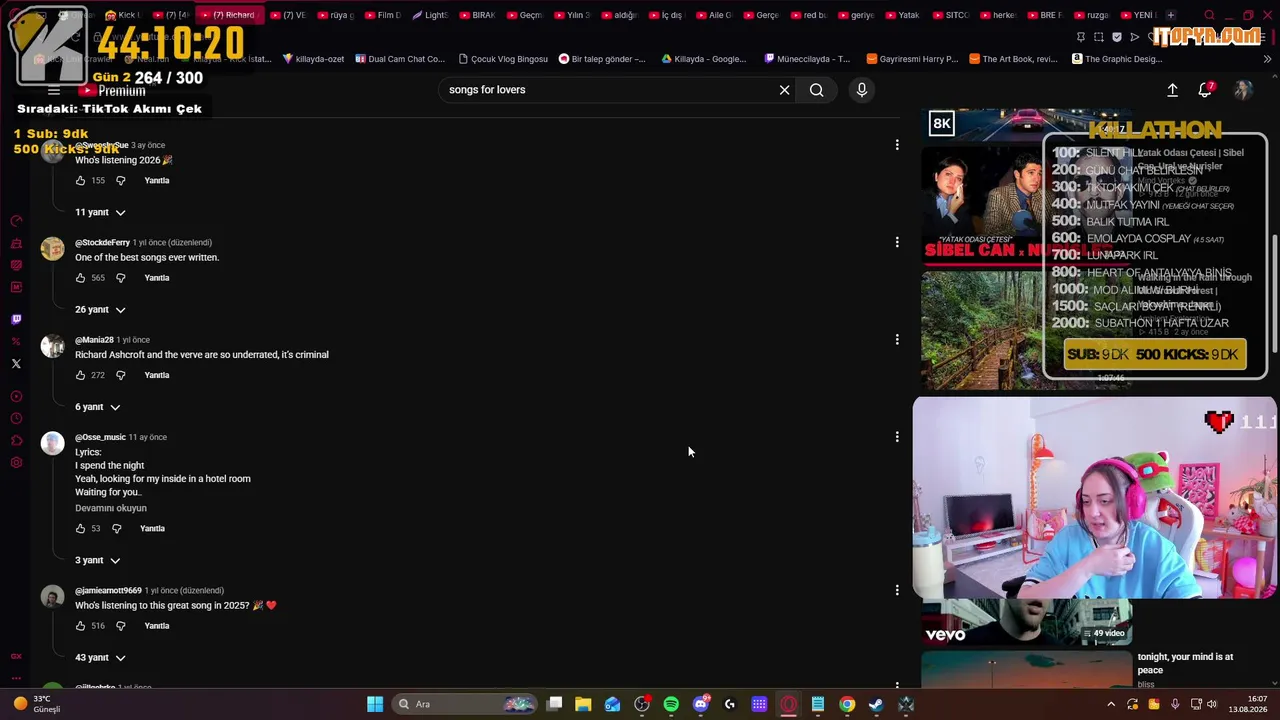1280x720 pixels.
Task: Expand the 3 yanıt replies
Action: click(x=98, y=560)
